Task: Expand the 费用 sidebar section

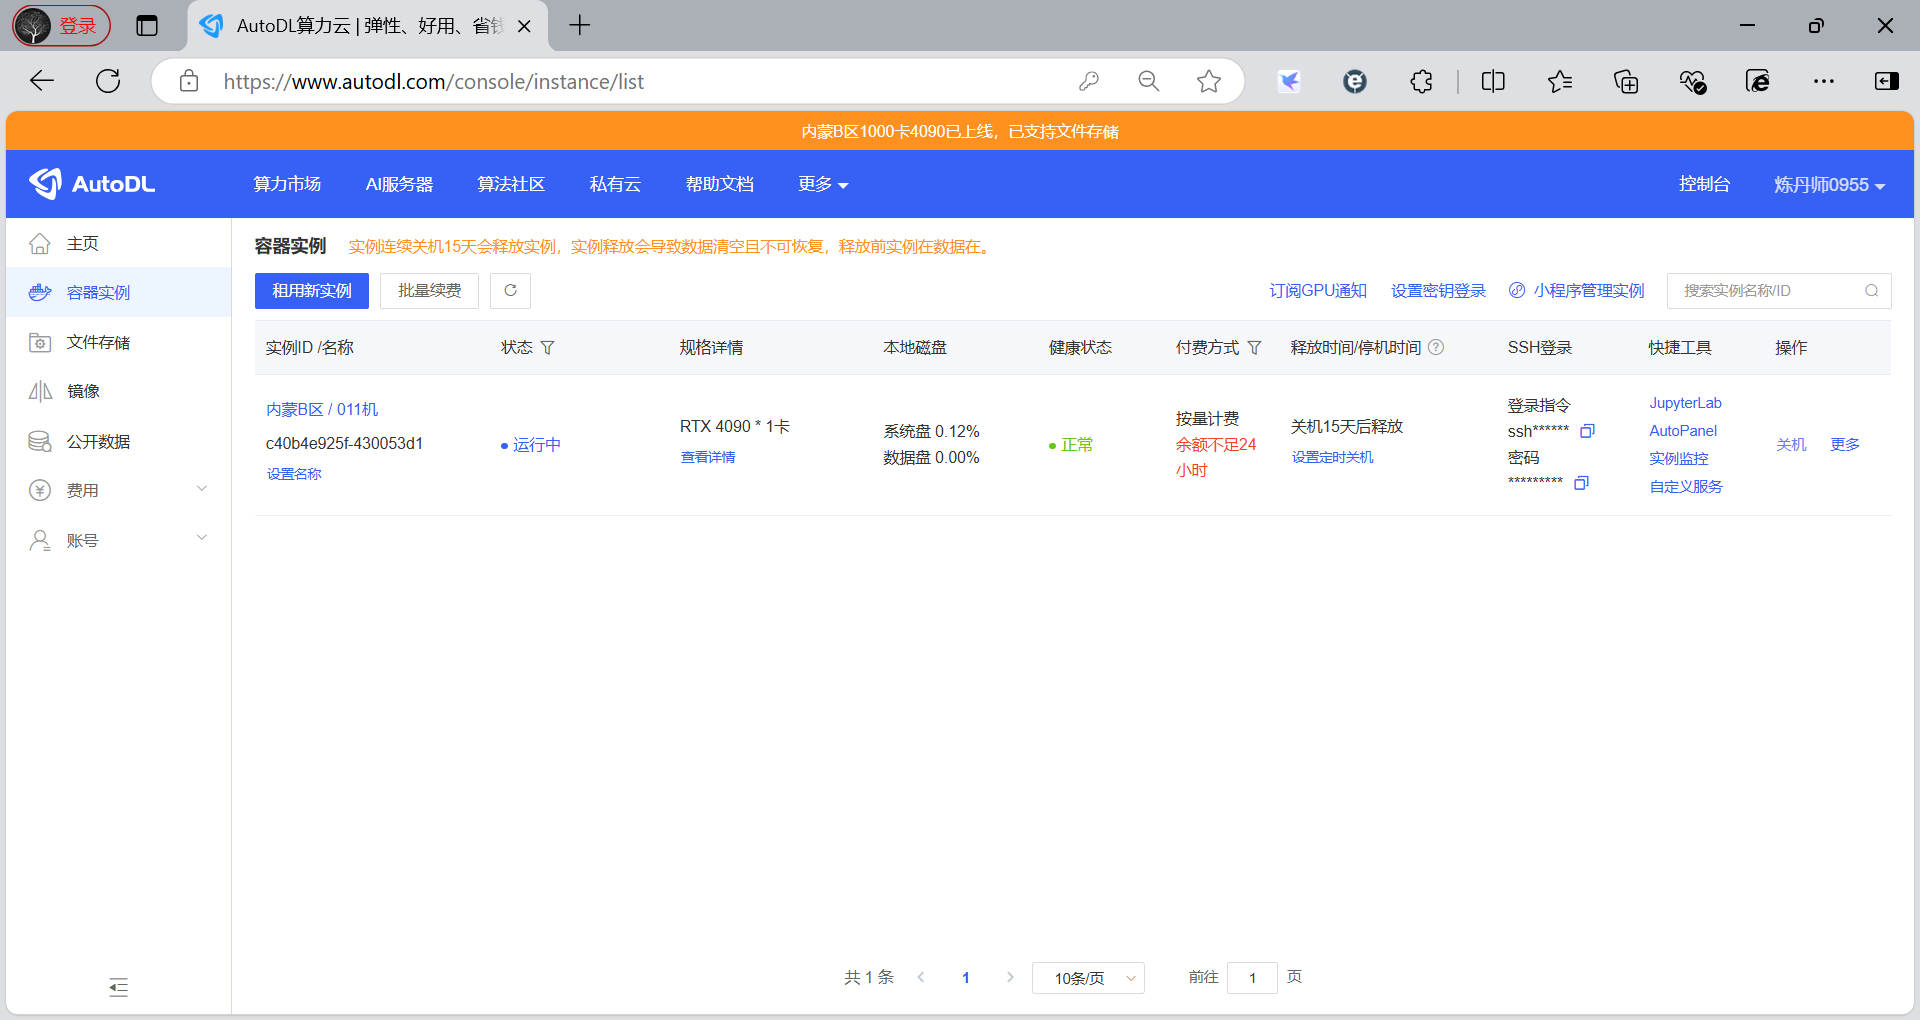Action: [x=118, y=490]
